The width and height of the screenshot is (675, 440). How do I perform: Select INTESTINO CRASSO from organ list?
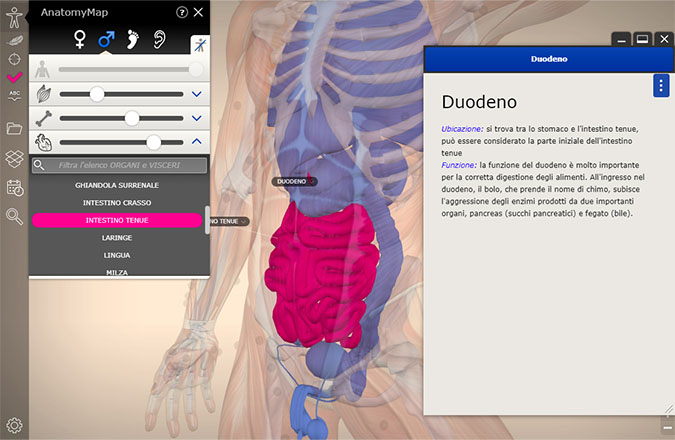tap(117, 203)
